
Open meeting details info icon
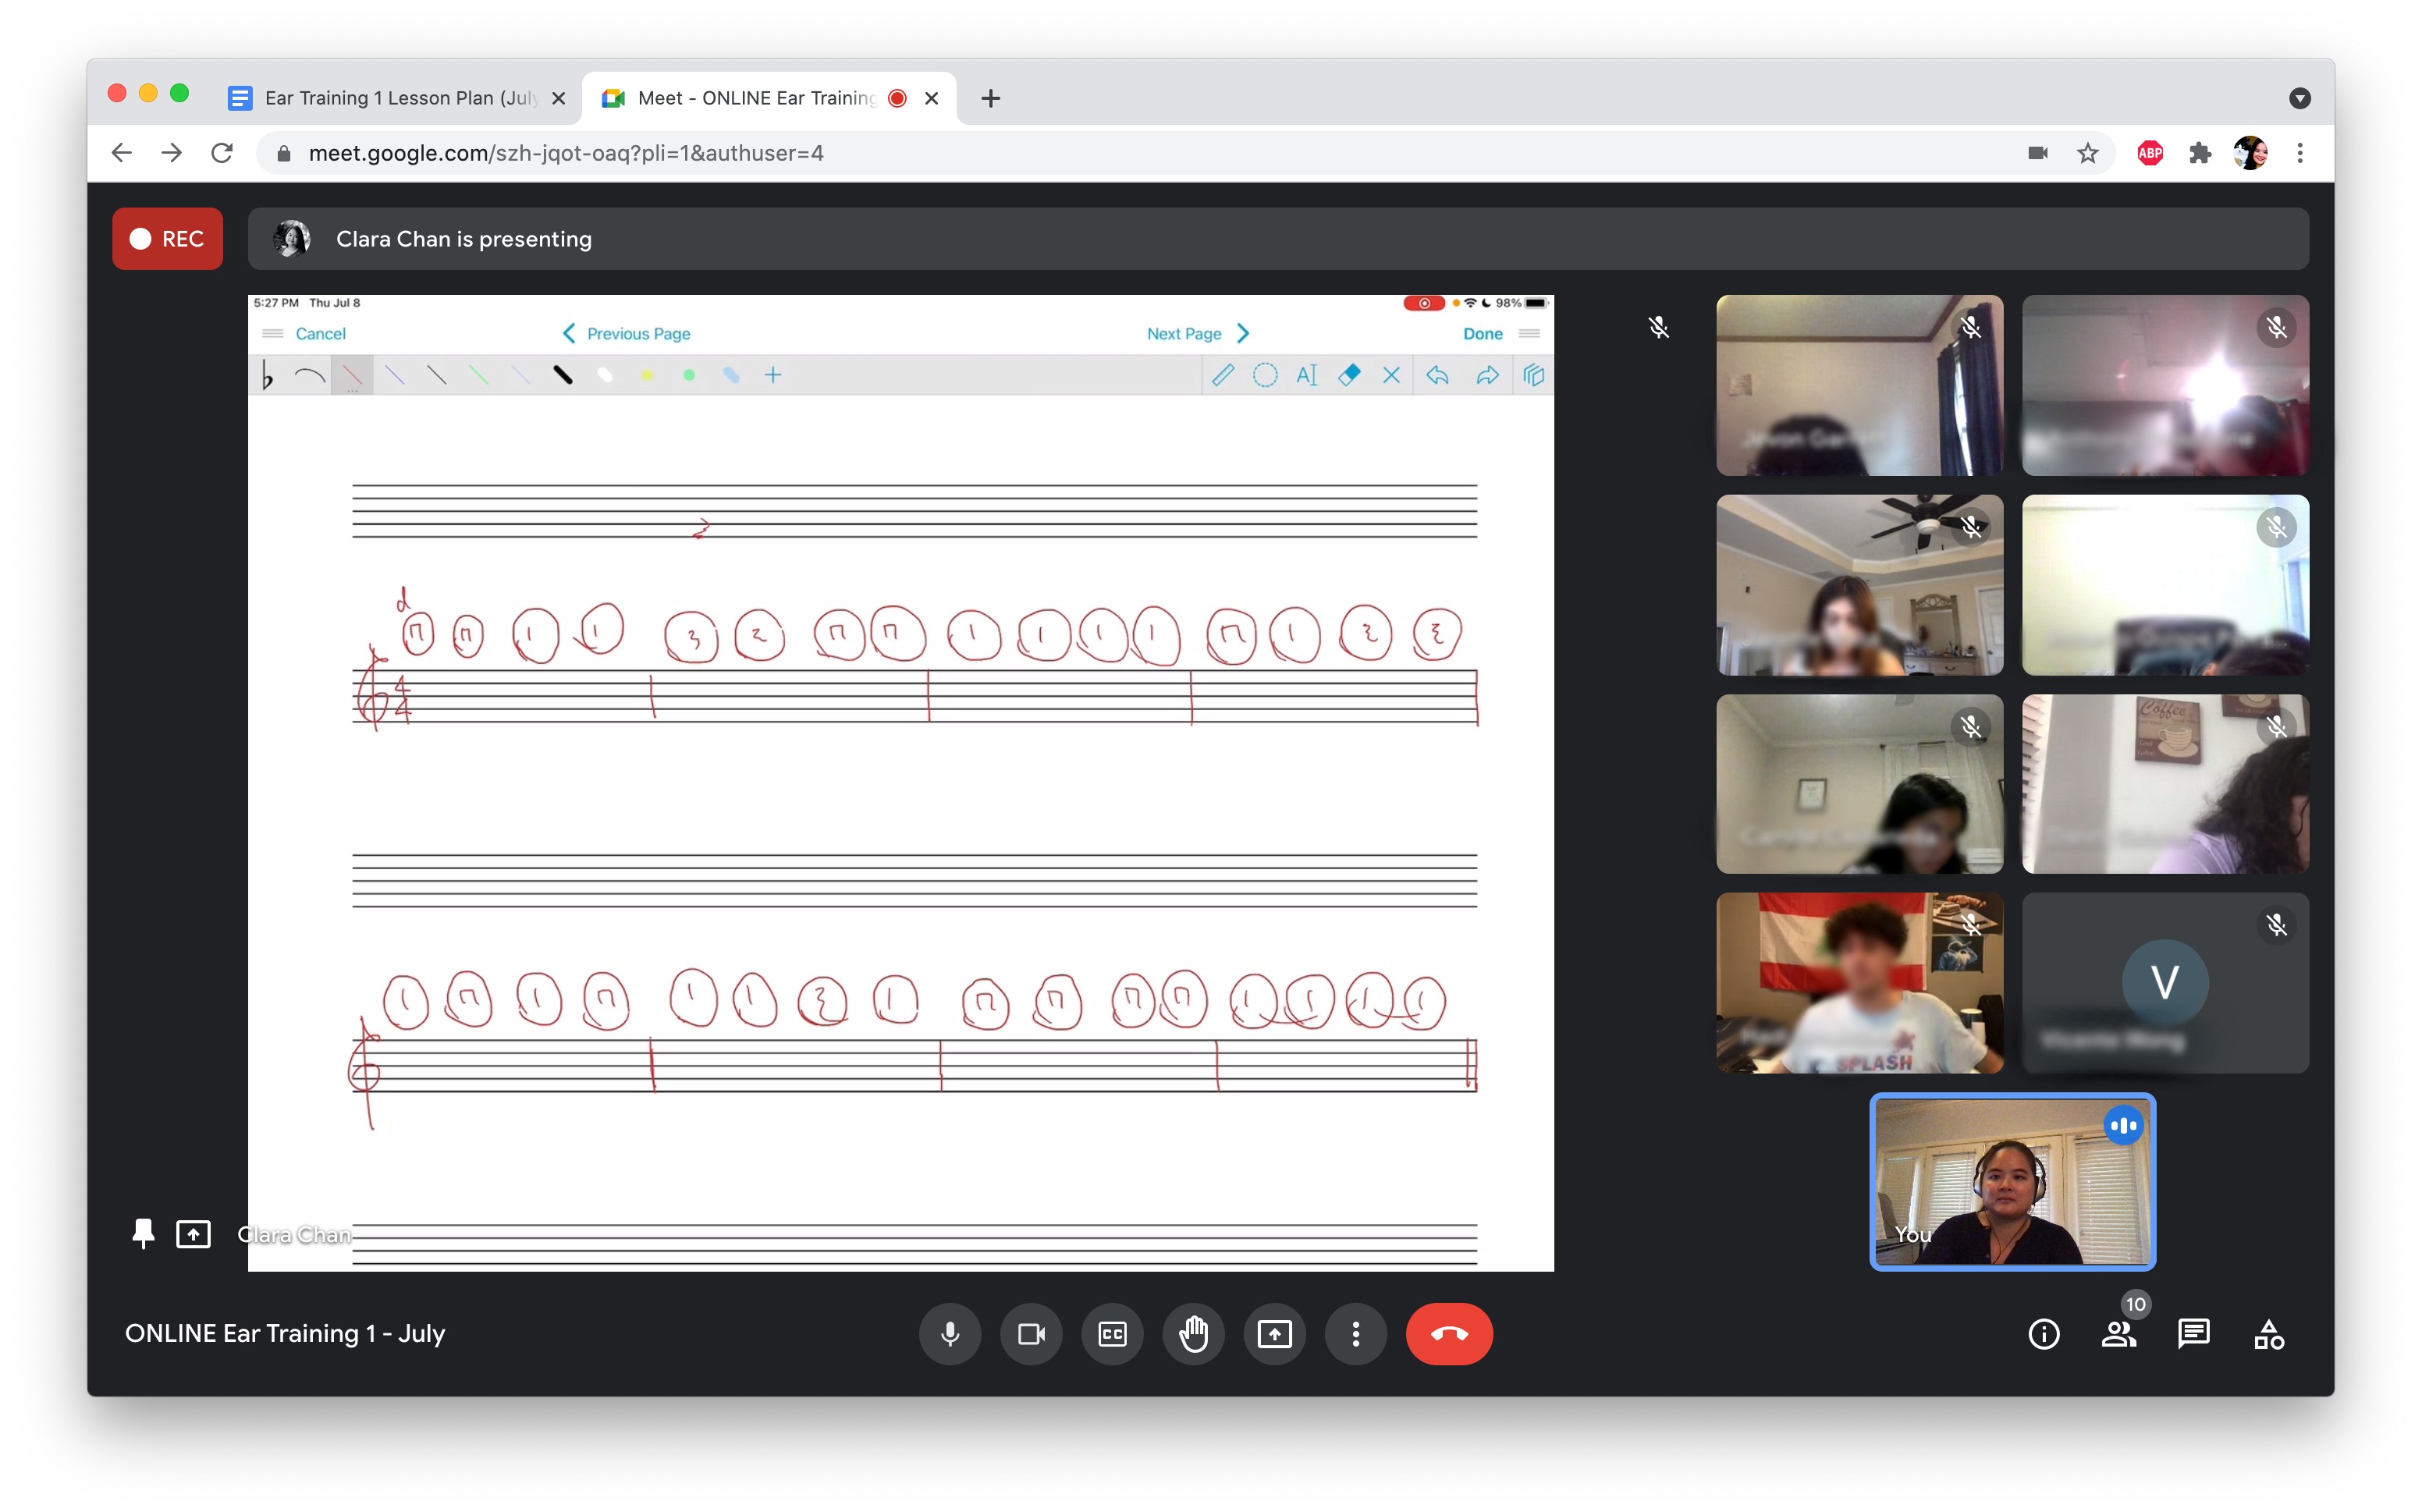click(2043, 1334)
